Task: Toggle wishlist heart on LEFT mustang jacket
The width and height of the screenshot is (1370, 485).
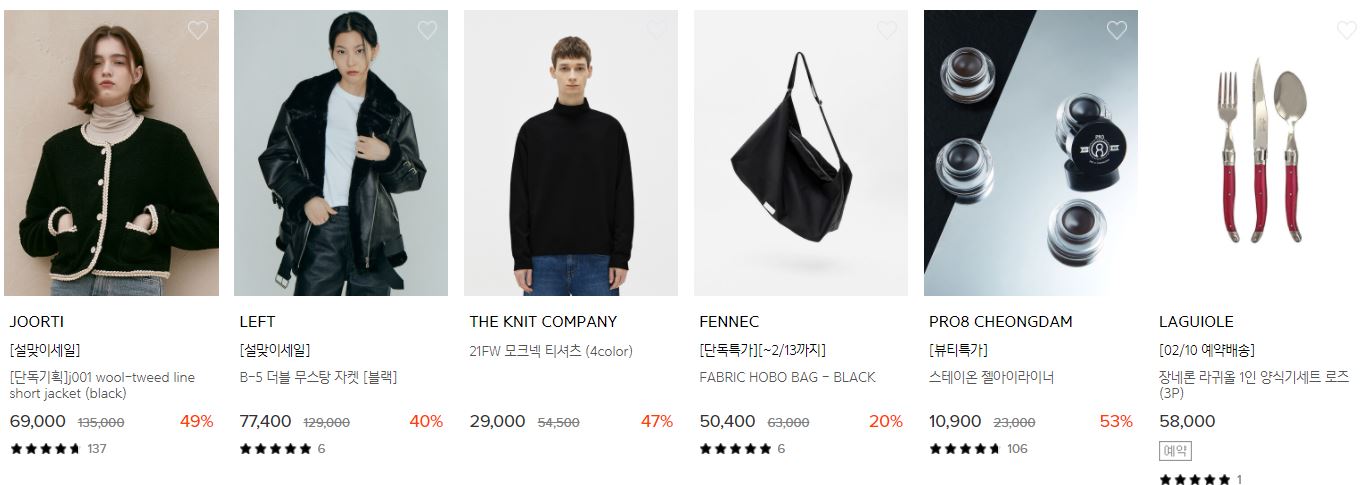Action: coord(427,30)
